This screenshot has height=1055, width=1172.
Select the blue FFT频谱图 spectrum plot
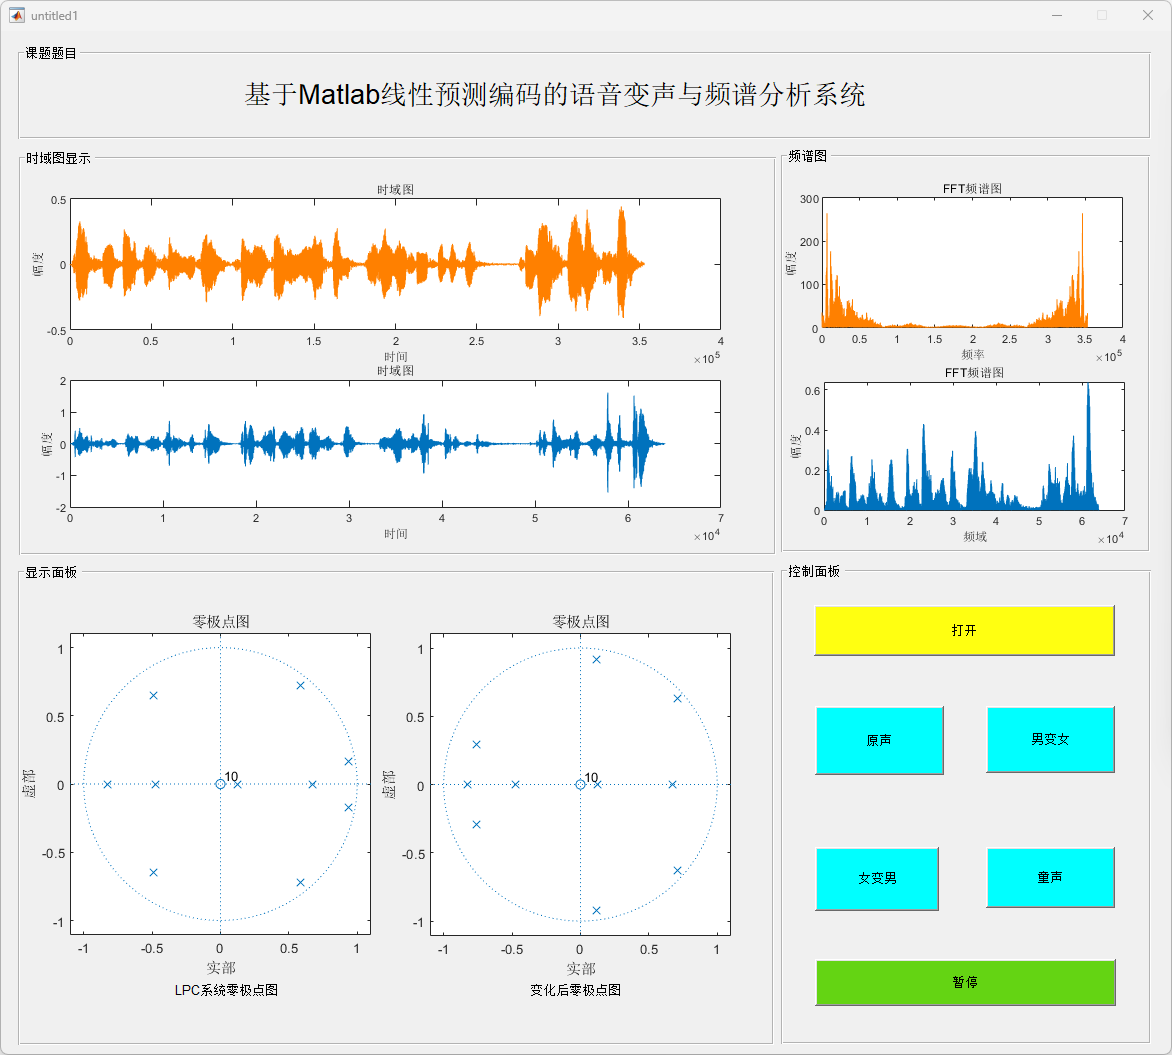point(973,446)
